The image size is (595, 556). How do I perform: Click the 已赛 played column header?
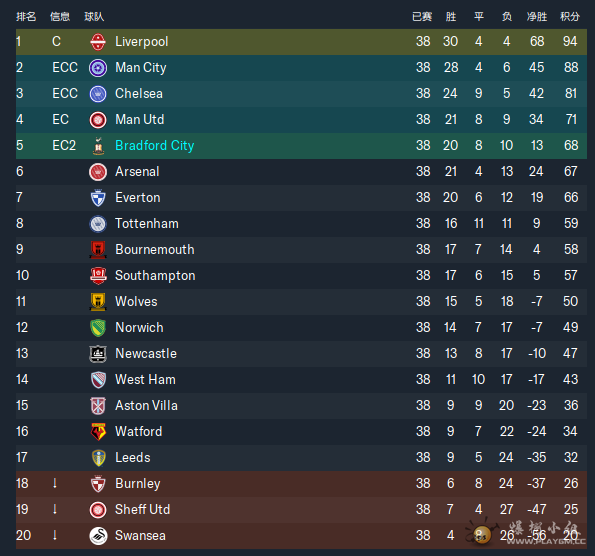coord(422,17)
